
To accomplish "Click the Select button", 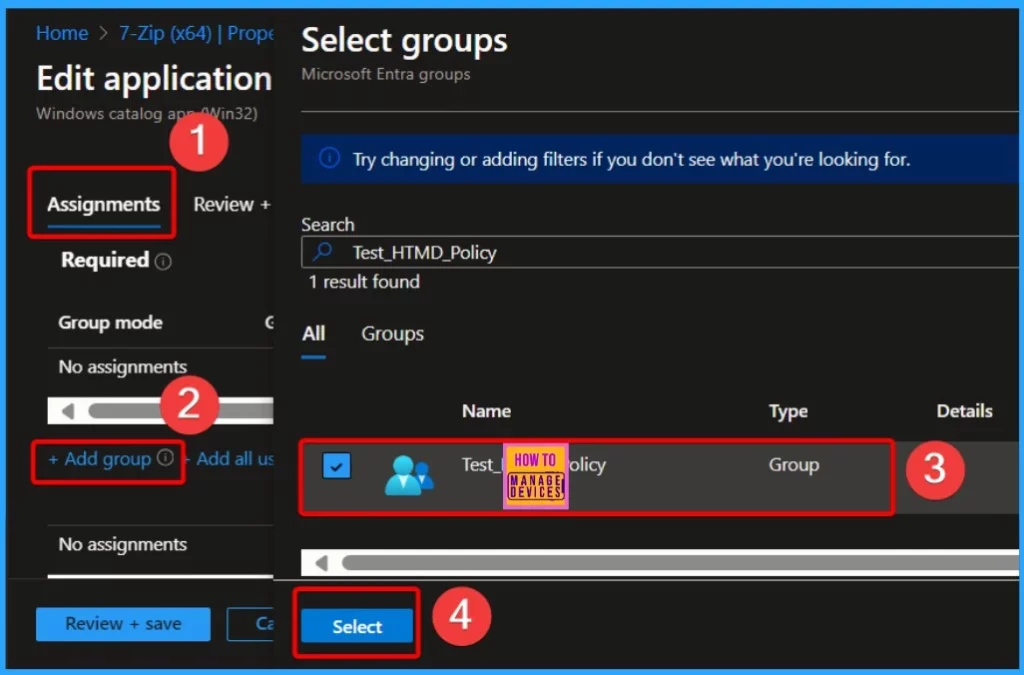I will pos(357,626).
